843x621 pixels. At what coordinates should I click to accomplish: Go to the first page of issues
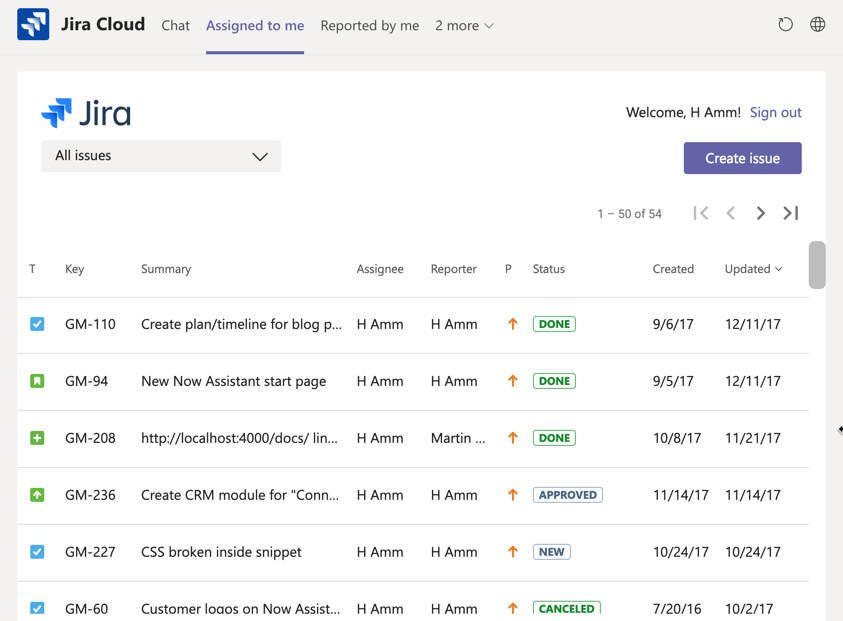pyautogui.click(x=701, y=213)
